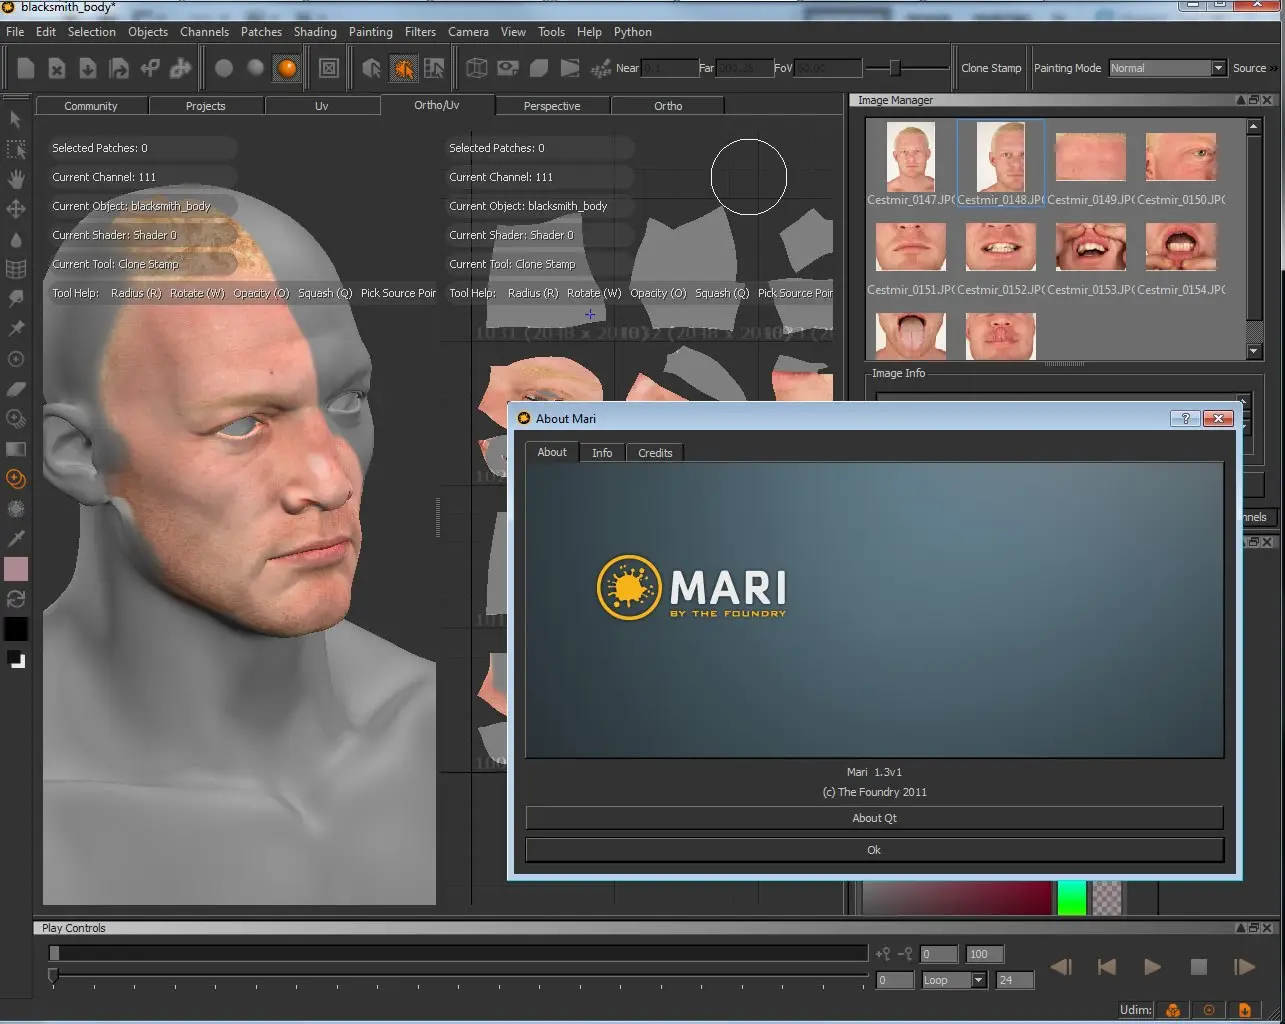Select basic lighting shaded sphere icon
1285x1024 pixels.
click(x=256, y=68)
